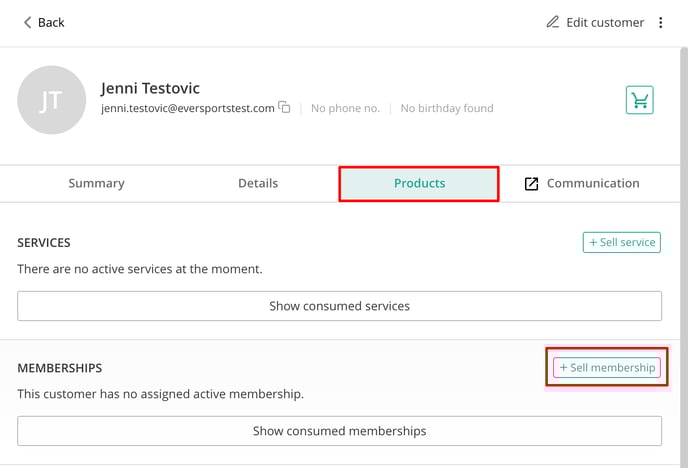Click the jenni.testovic email address text
This screenshot has height=468, width=688.
pyautogui.click(x=188, y=108)
